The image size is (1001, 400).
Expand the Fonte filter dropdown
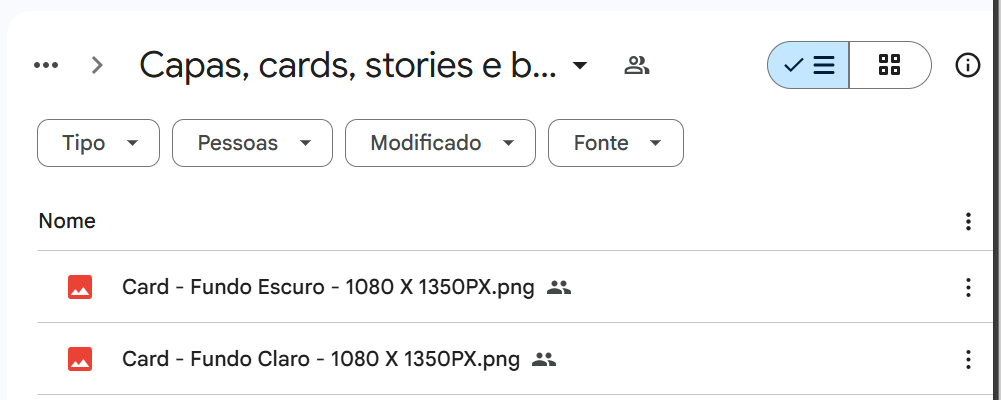point(615,143)
